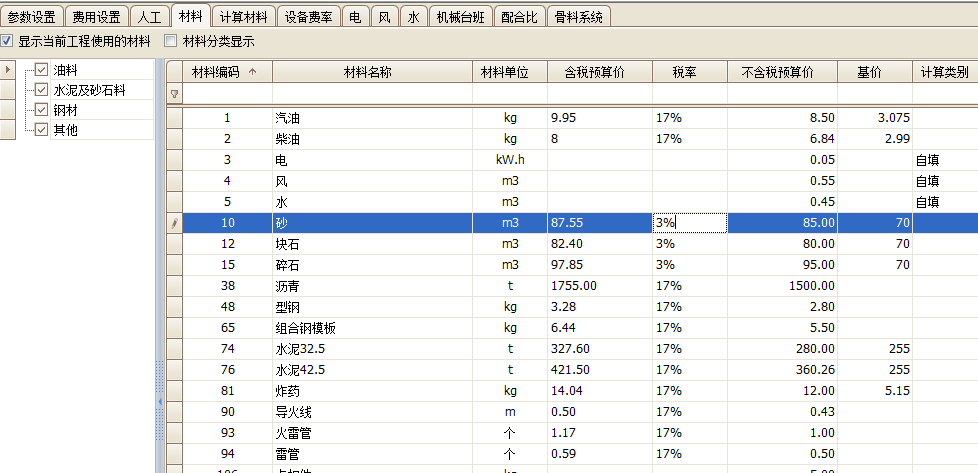Click the 材料名称 column header
978x473 pixels.
(x=372, y=72)
